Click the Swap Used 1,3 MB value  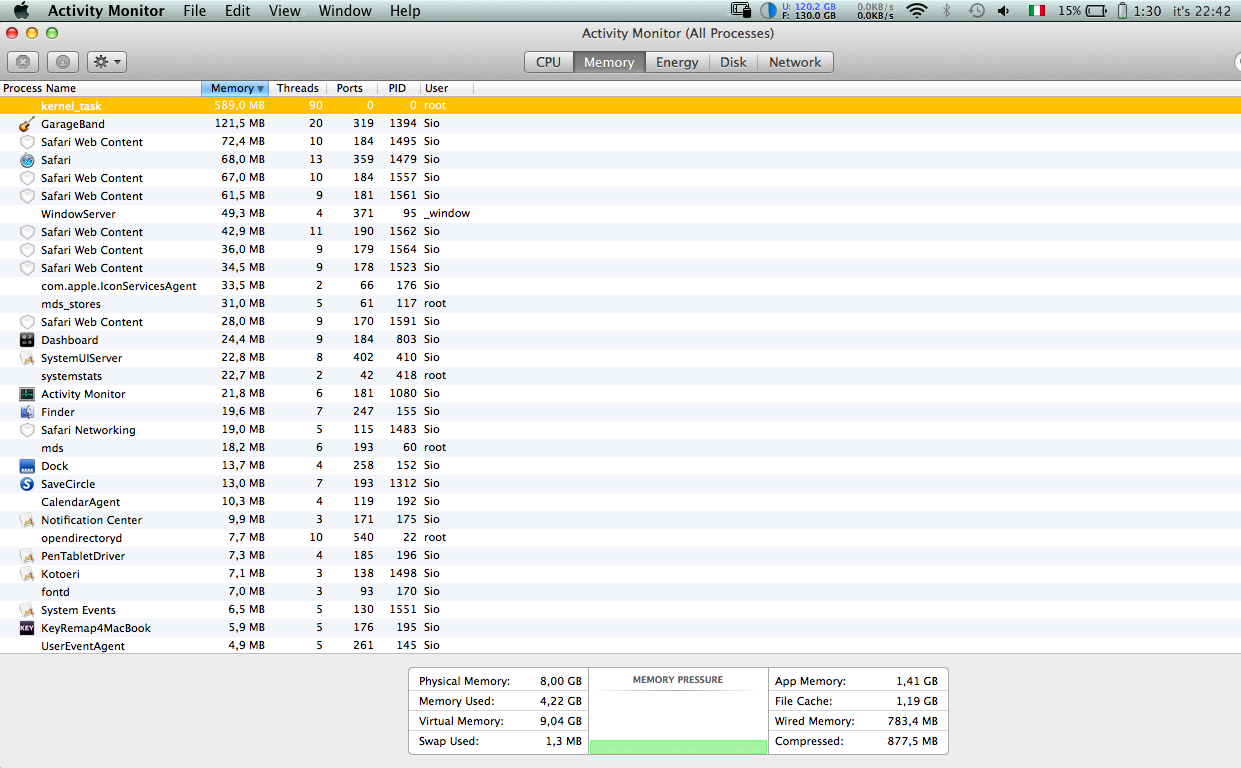click(x=563, y=741)
